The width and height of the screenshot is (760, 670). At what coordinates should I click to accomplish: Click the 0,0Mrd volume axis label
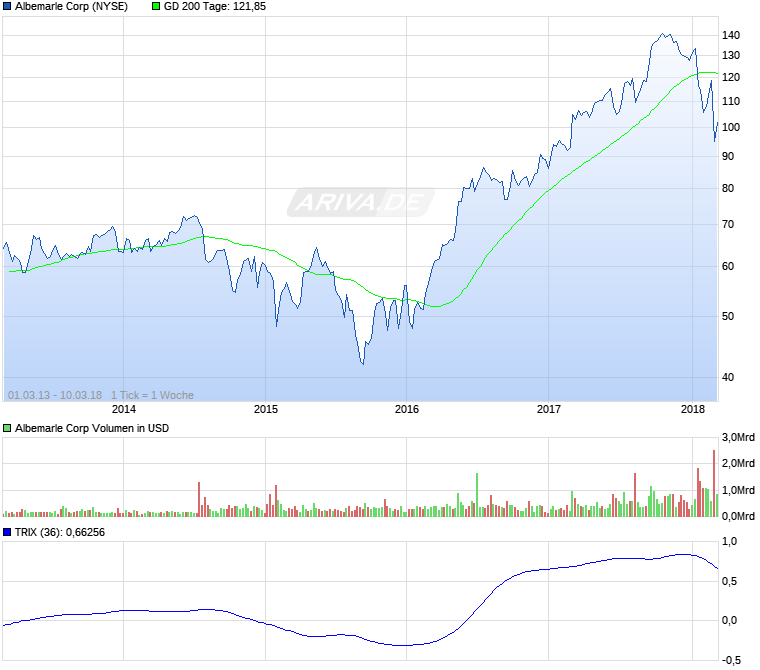738,517
